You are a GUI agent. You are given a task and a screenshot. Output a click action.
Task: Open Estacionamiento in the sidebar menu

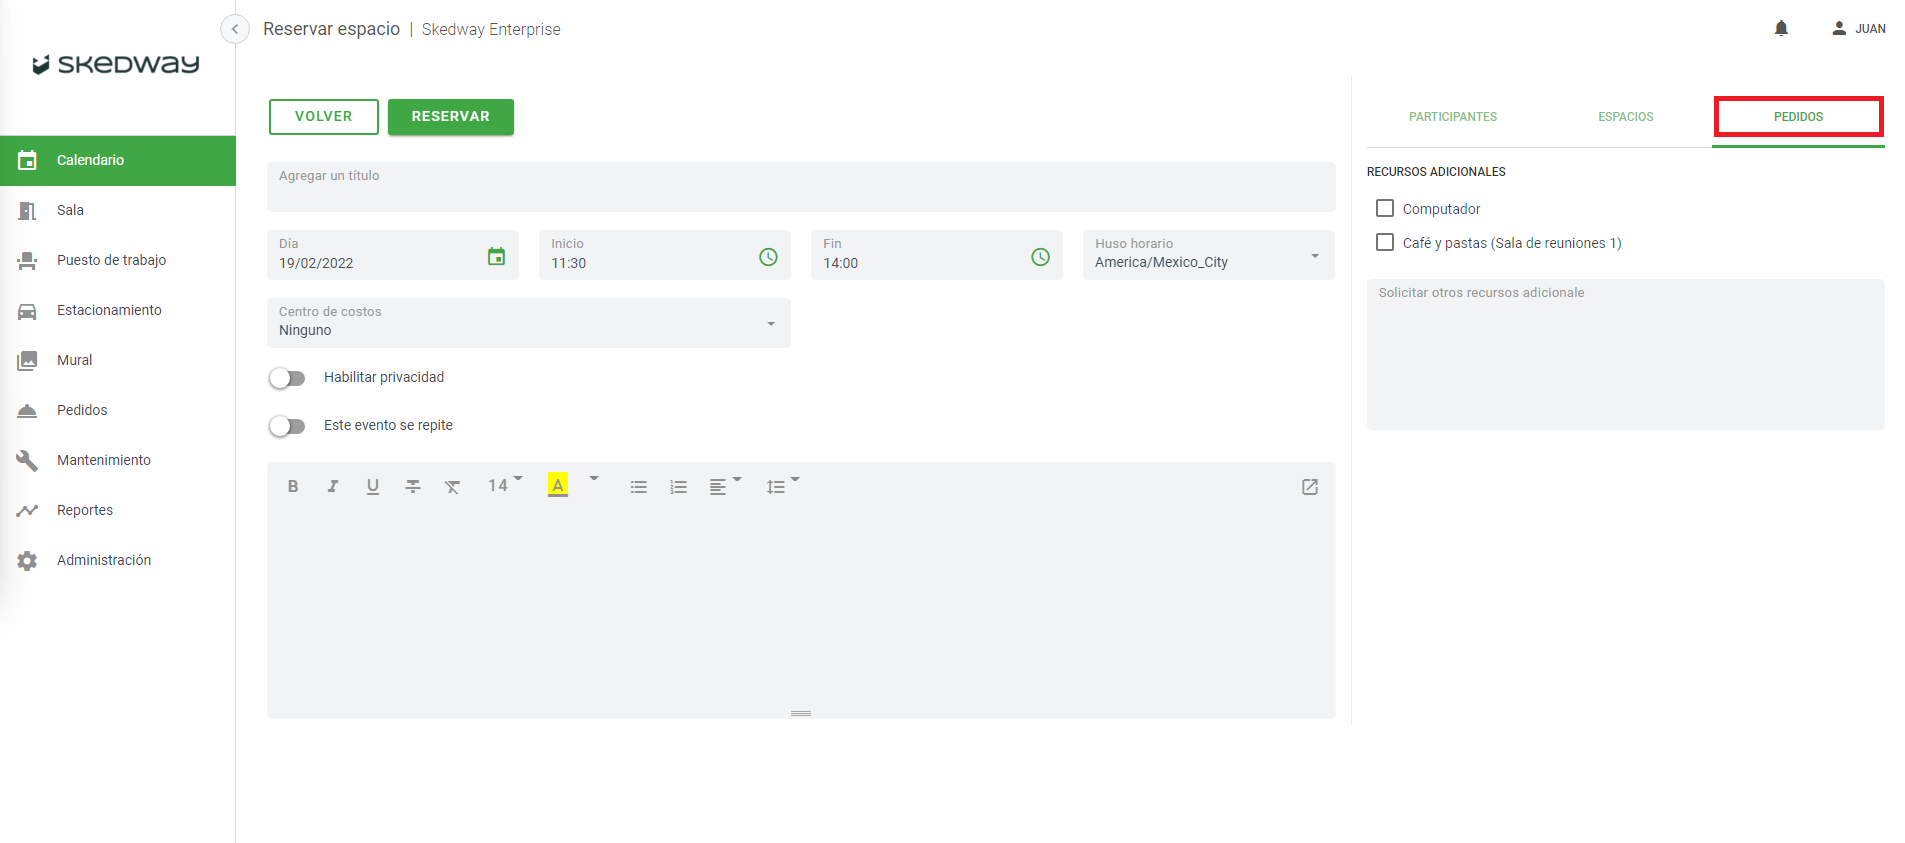click(109, 310)
